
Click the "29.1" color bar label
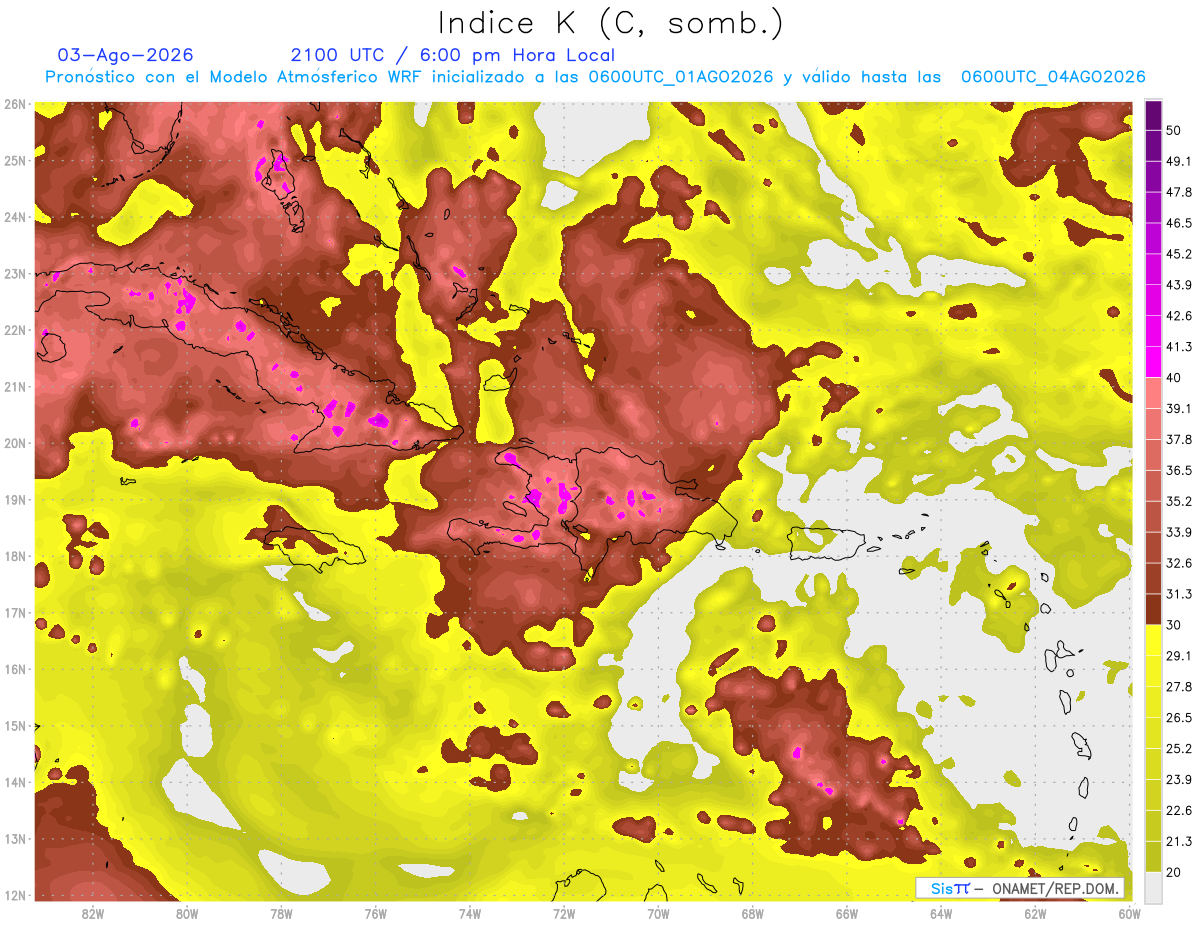[1179, 656]
